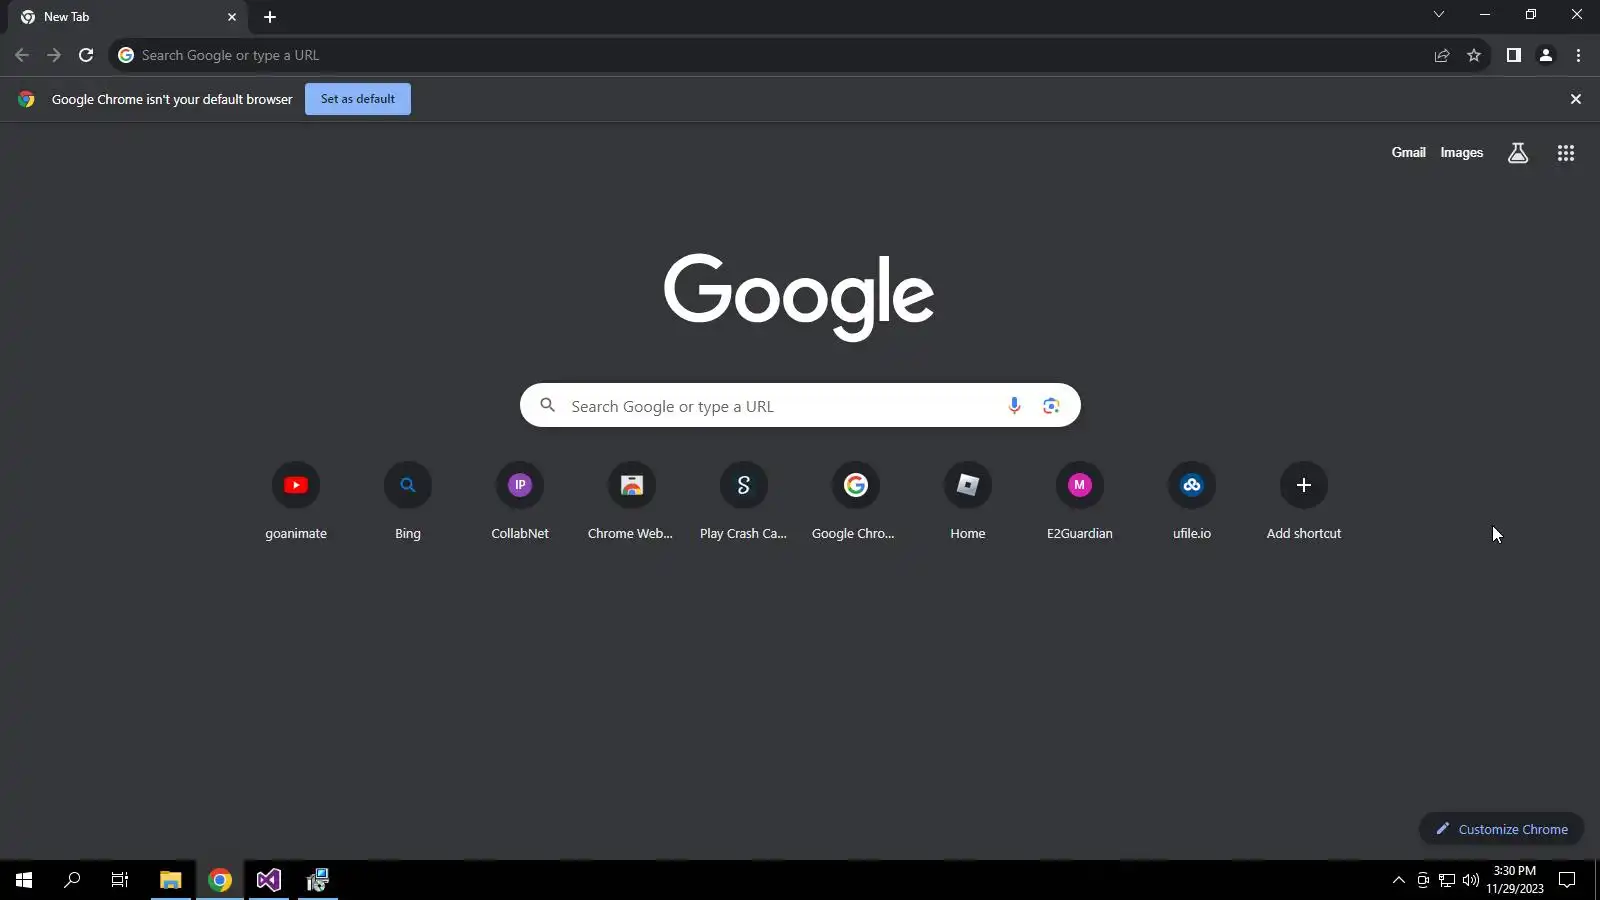Screen dimensions: 1600x900
Task: Close the New Tab tab
Action: (x=232, y=17)
